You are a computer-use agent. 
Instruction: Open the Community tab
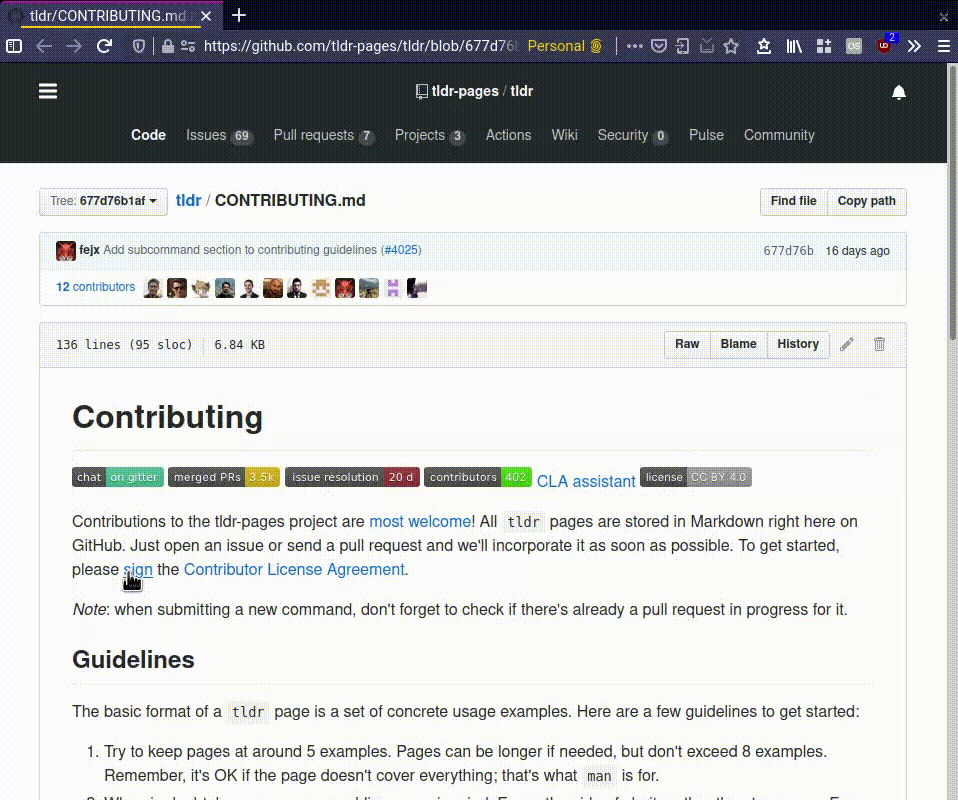tap(779, 135)
